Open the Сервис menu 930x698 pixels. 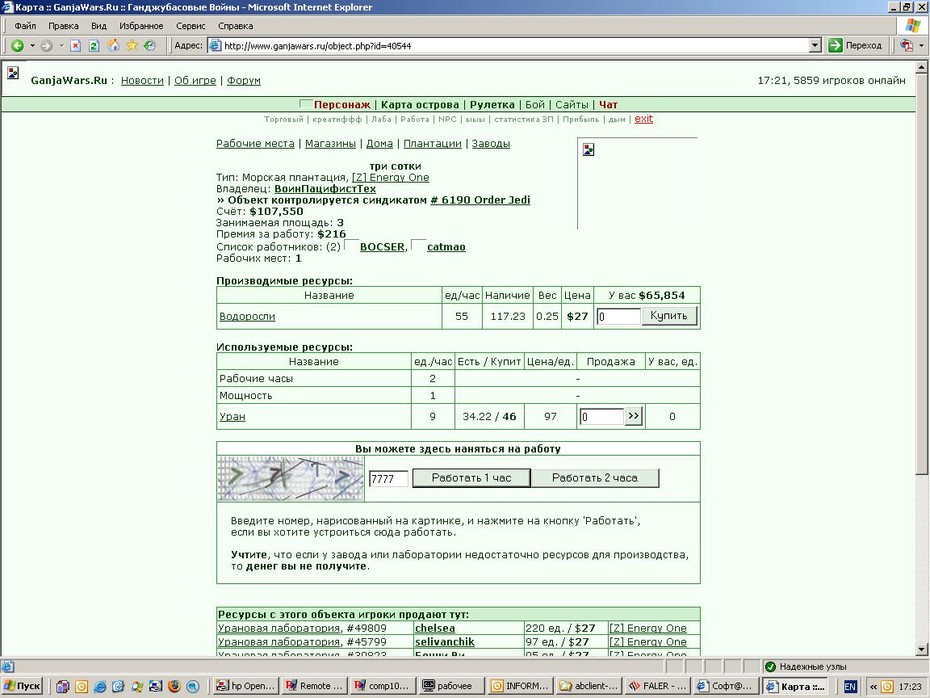coord(190,26)
